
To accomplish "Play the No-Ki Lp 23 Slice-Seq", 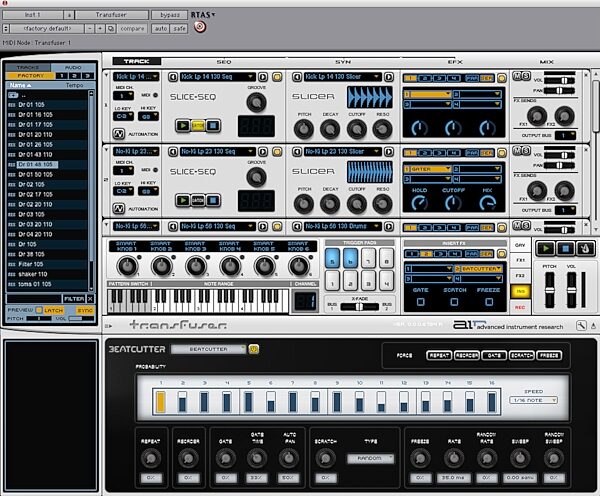I will coord(183,200).
